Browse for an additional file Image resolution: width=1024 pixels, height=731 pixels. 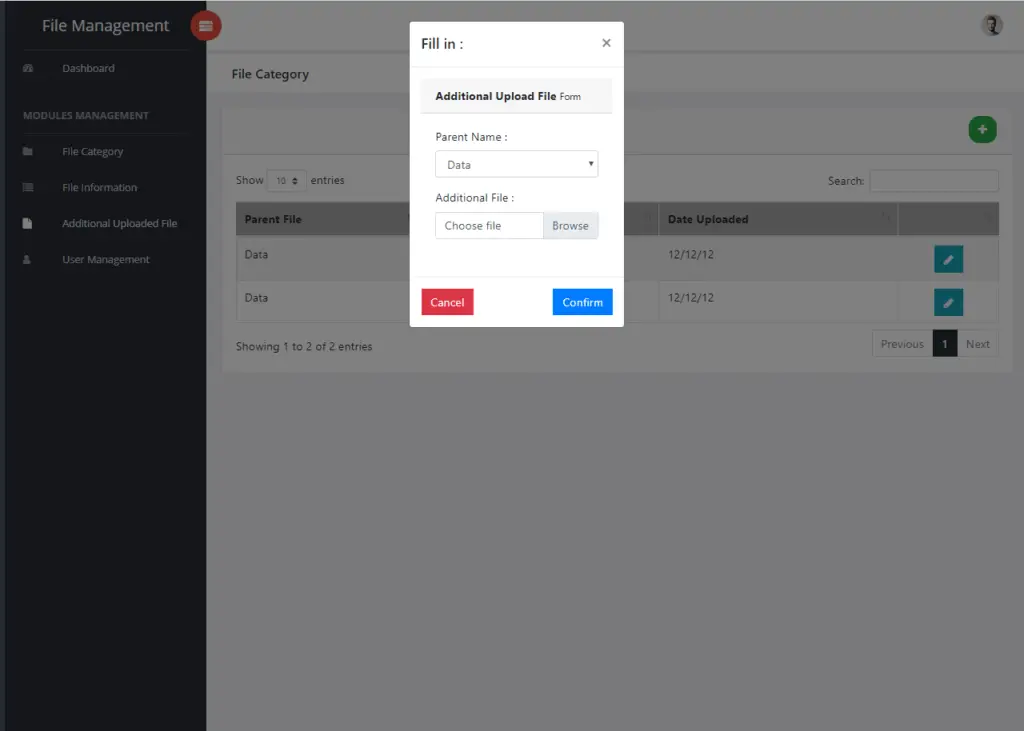[x=570, y=225]
